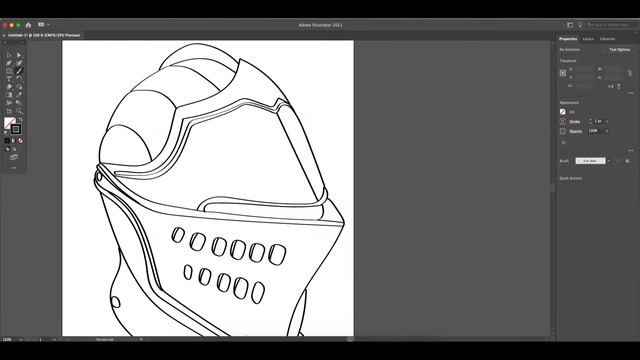Click the fx effects icon
This screenshot has height=360, width=640.
point(564,143)
